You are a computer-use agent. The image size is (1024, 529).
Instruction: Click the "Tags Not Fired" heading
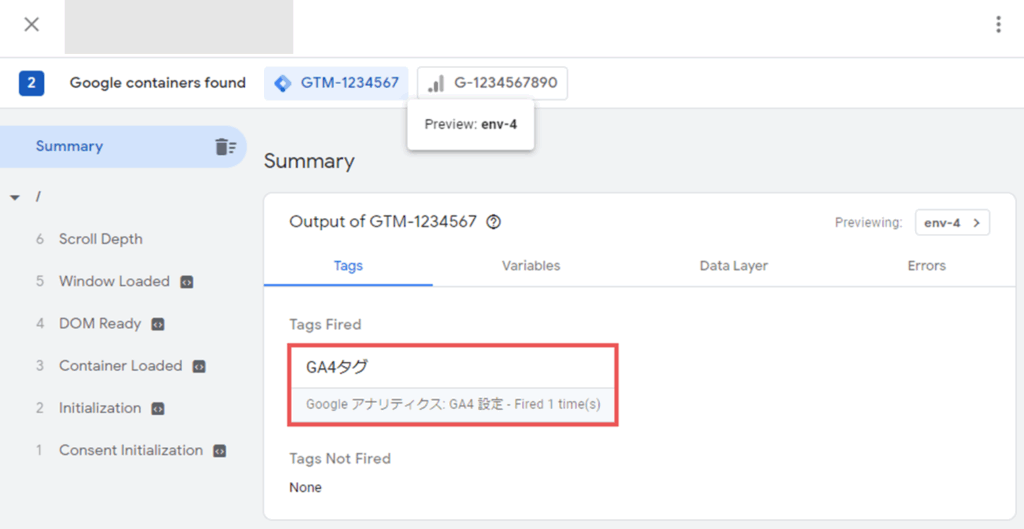pyautogui.click(x=340, y=458)
